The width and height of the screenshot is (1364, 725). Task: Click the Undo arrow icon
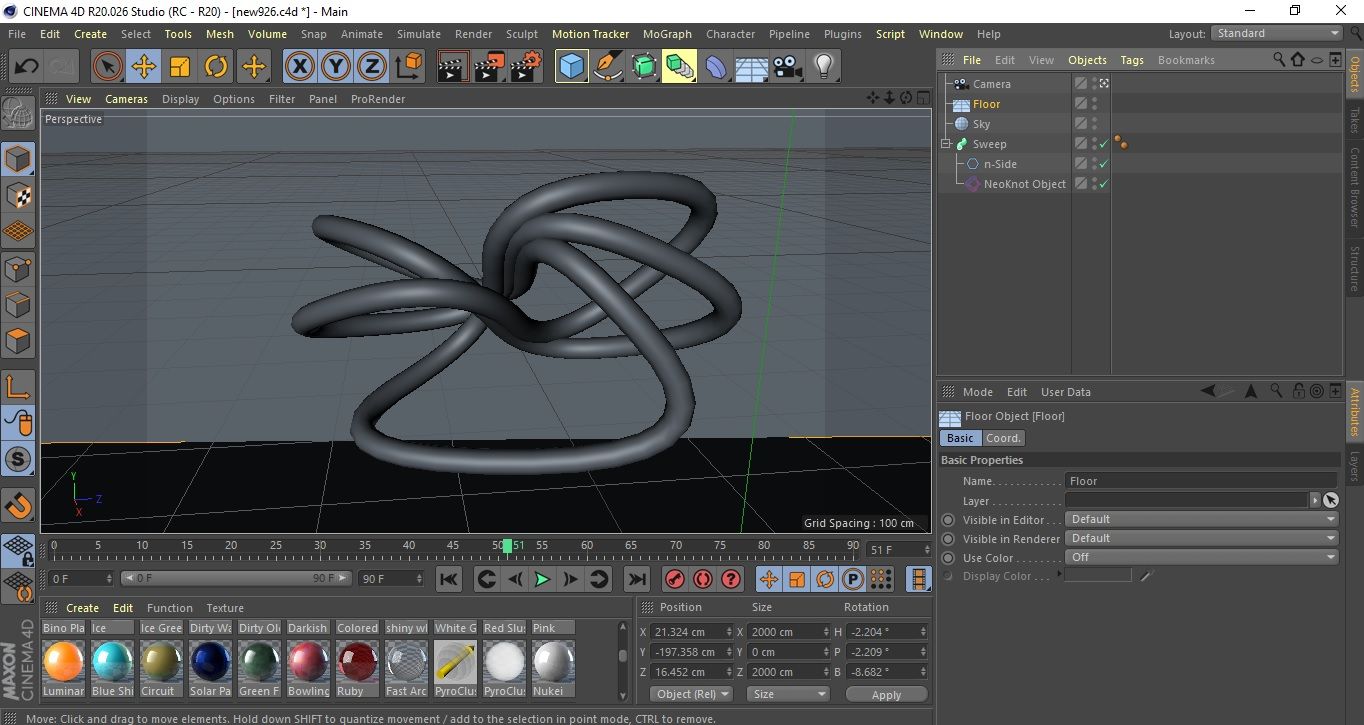pos(26,67)
